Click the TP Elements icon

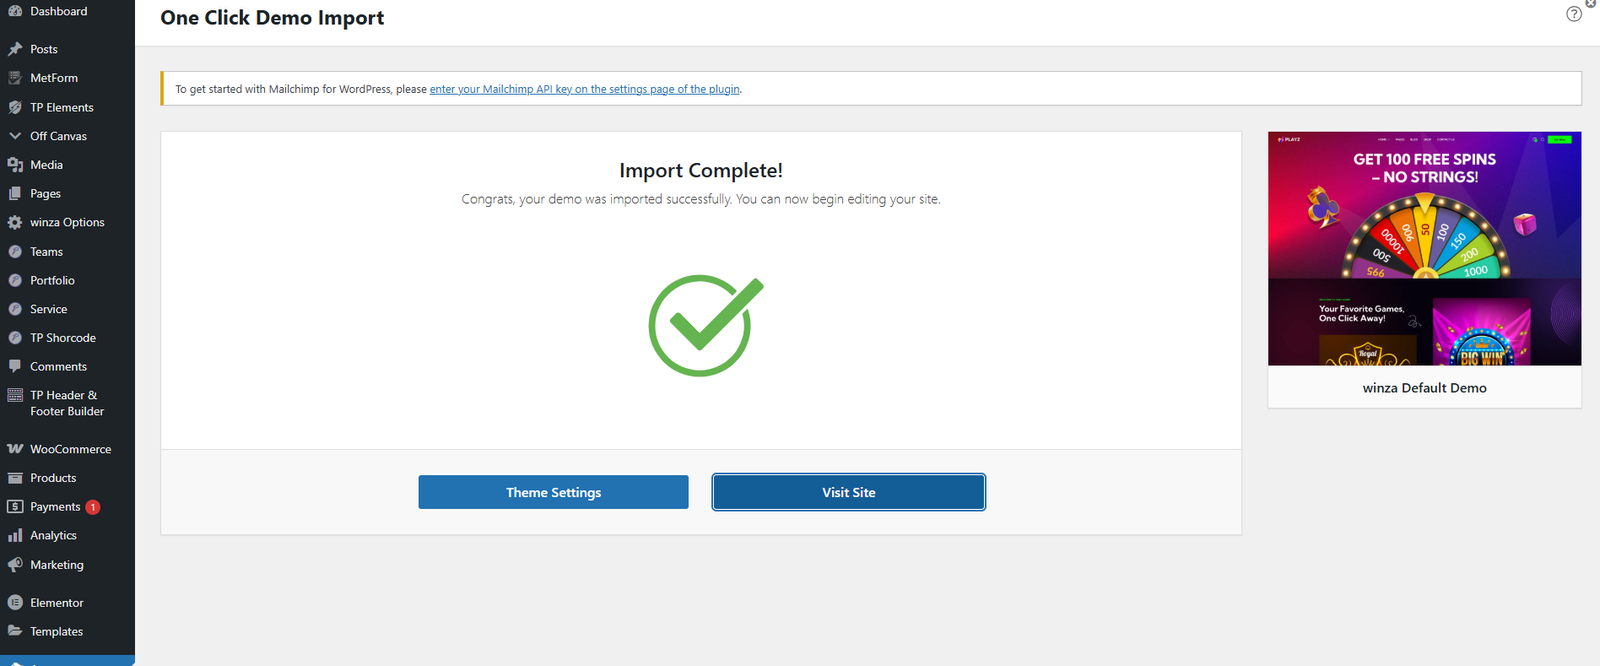(x=15, y=107)
